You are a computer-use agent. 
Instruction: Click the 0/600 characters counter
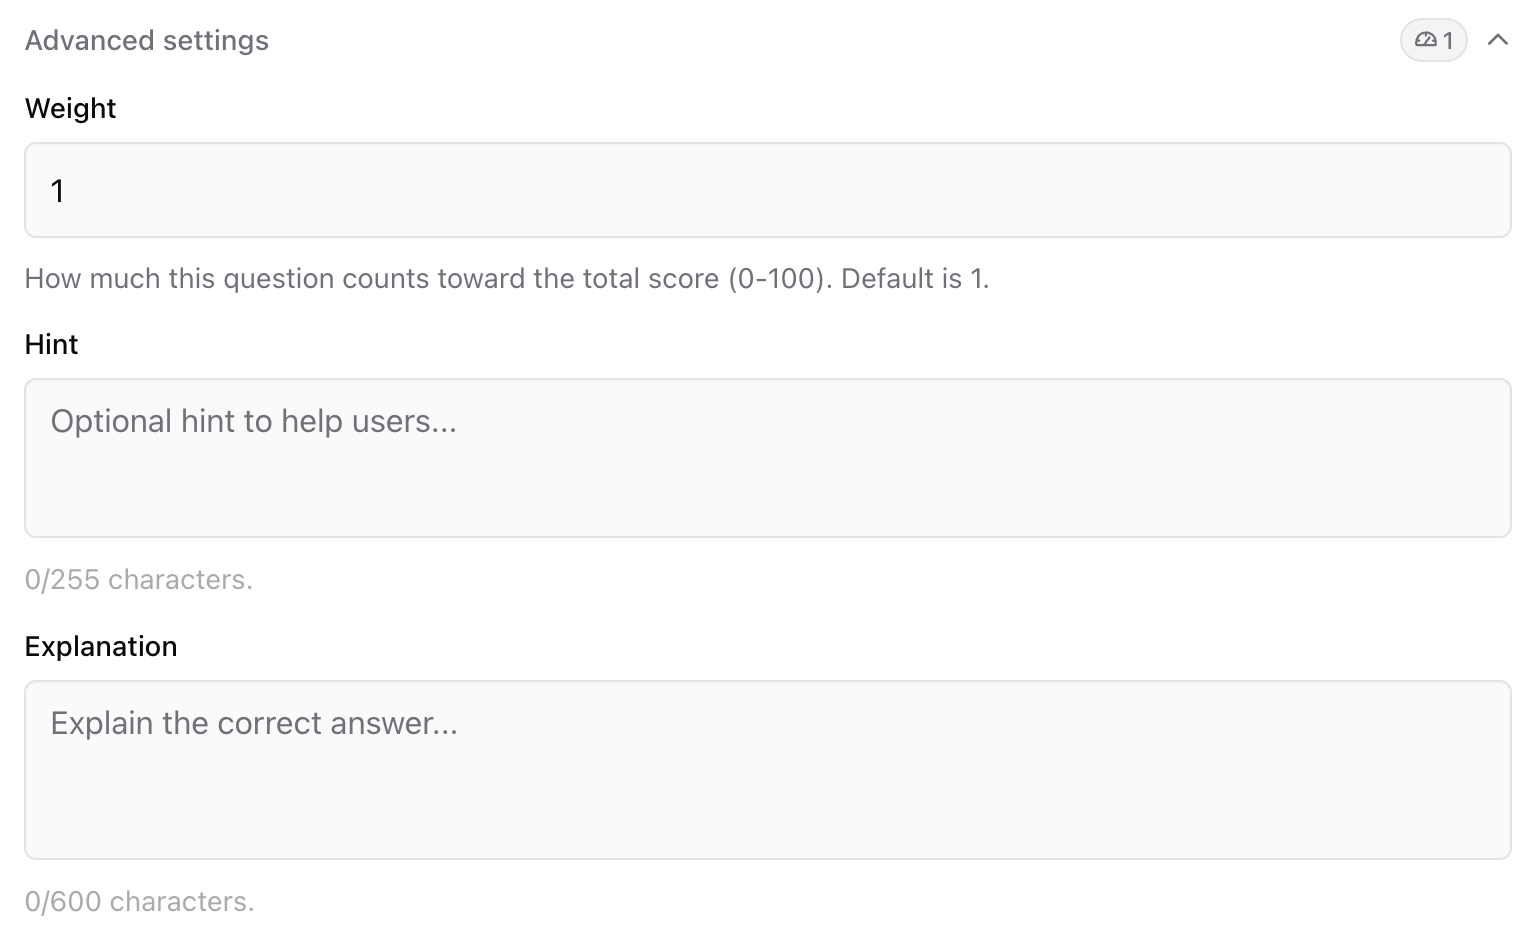[141, 901]
